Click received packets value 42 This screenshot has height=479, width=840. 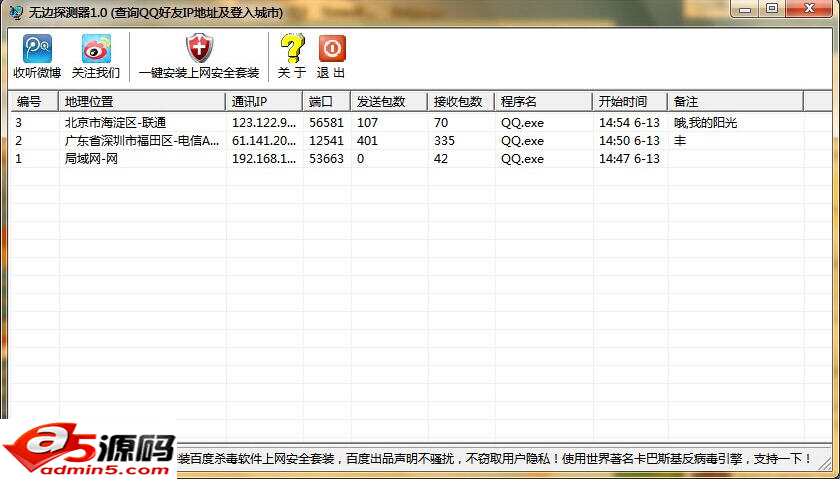coord(441,159)
